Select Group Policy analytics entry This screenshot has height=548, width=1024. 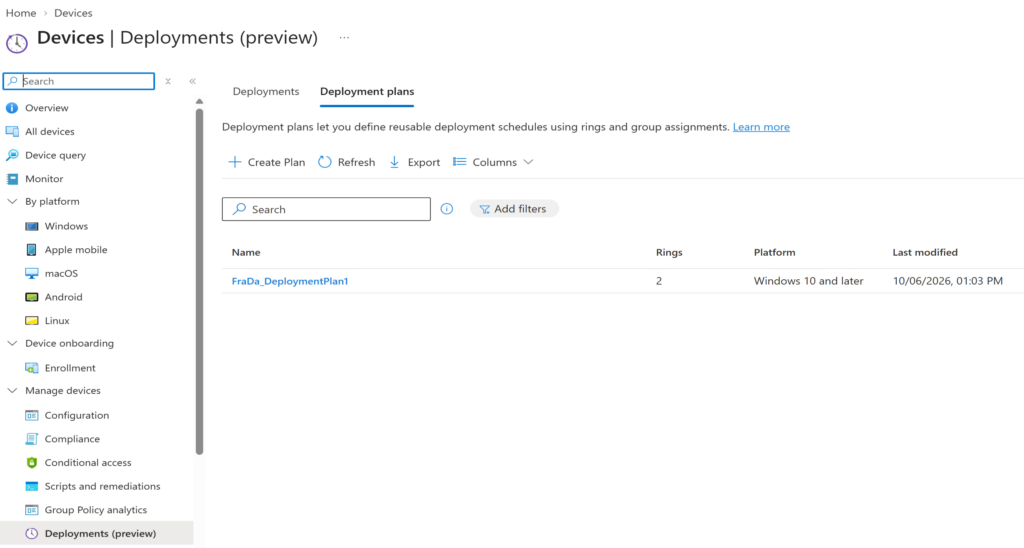[96, 509]
